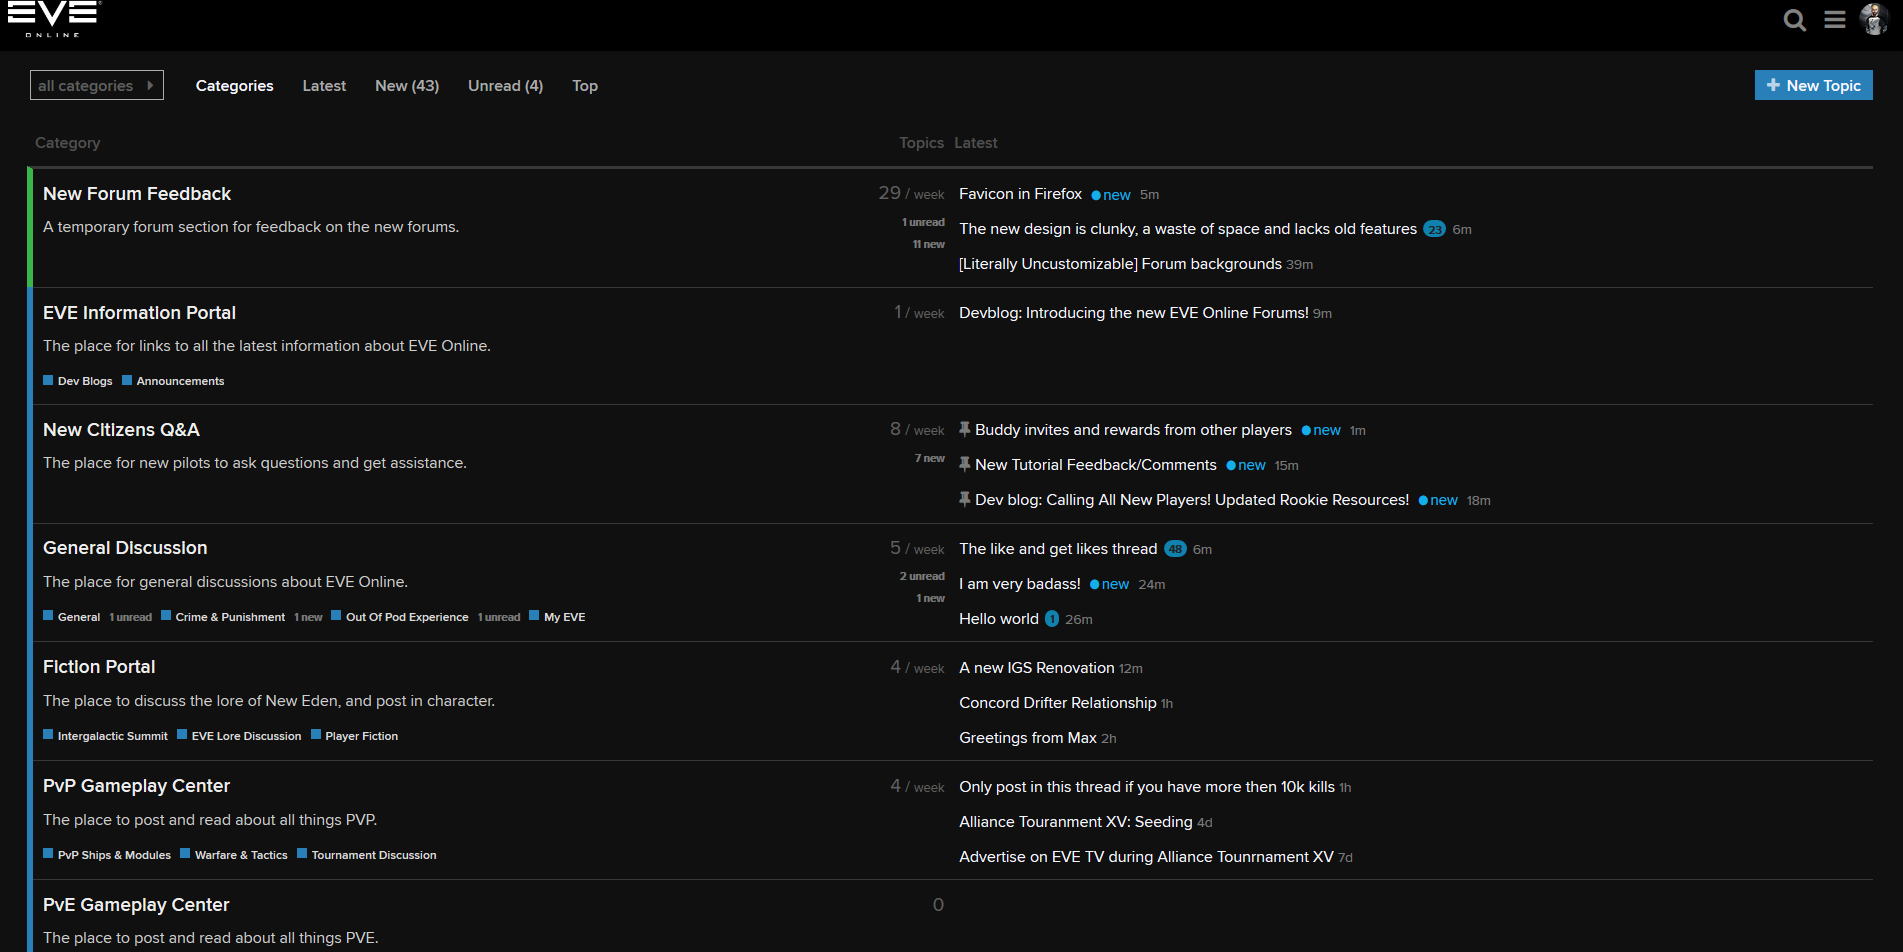This screenshot has width=1903, height=952.
Task: Open Warfare & Tactics subcategory
Action: [x=234, y=855]
